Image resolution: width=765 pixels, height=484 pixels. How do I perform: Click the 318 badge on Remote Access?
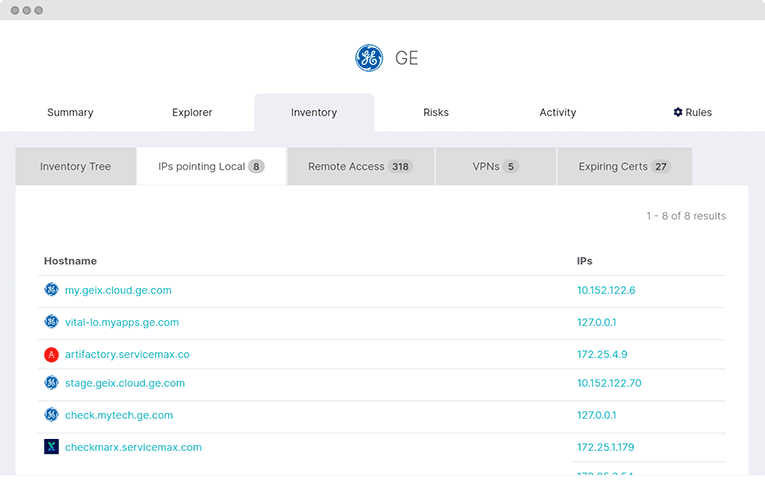(401, 166)
